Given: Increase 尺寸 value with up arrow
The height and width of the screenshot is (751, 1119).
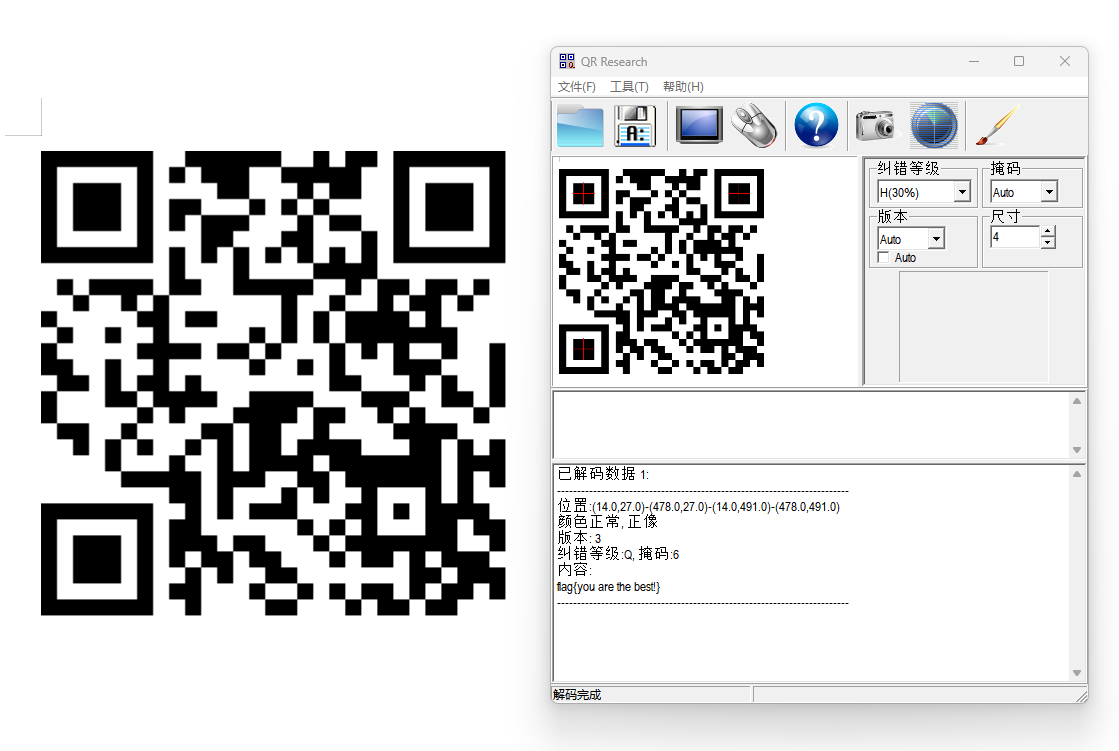Looking at the screenshot, I should pyautogui.click(x=1048, y=231).
